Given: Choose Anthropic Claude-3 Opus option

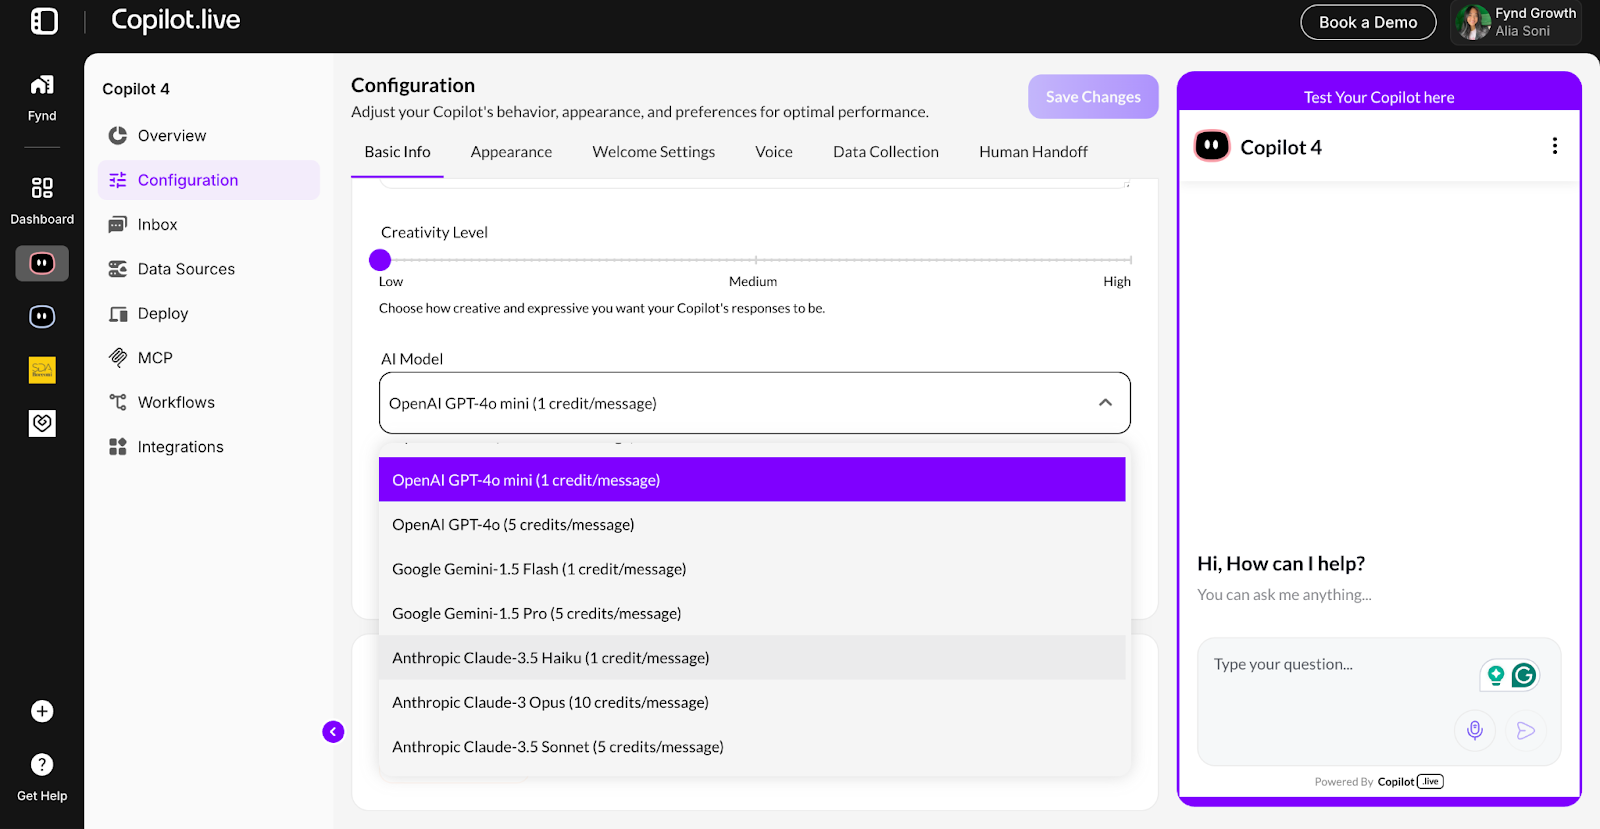Looking at the screenshot, I should 752,702.
